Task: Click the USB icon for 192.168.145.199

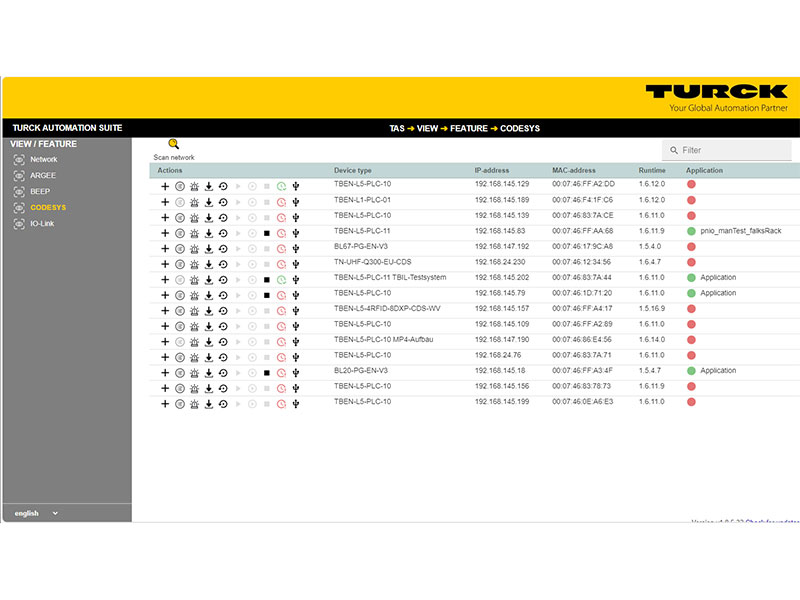Action: click(296, 404)
